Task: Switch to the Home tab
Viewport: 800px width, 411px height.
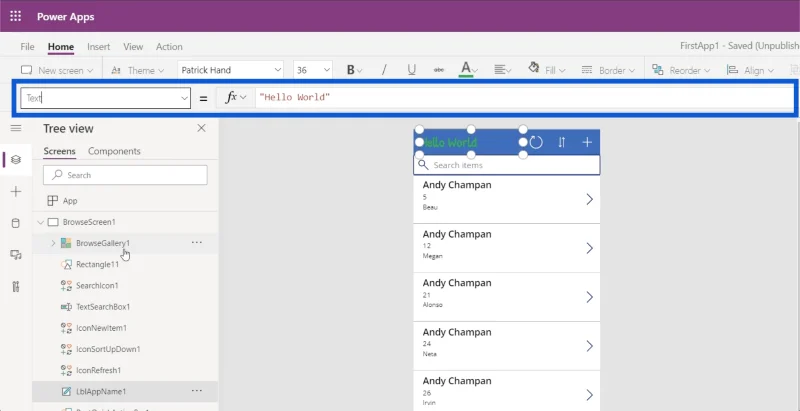Action: [61, 46]
